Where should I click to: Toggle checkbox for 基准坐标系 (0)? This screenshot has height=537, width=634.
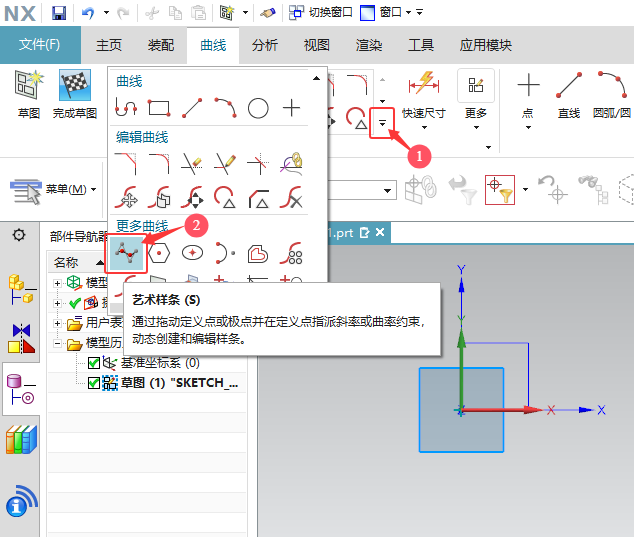(x=94, y=363)
